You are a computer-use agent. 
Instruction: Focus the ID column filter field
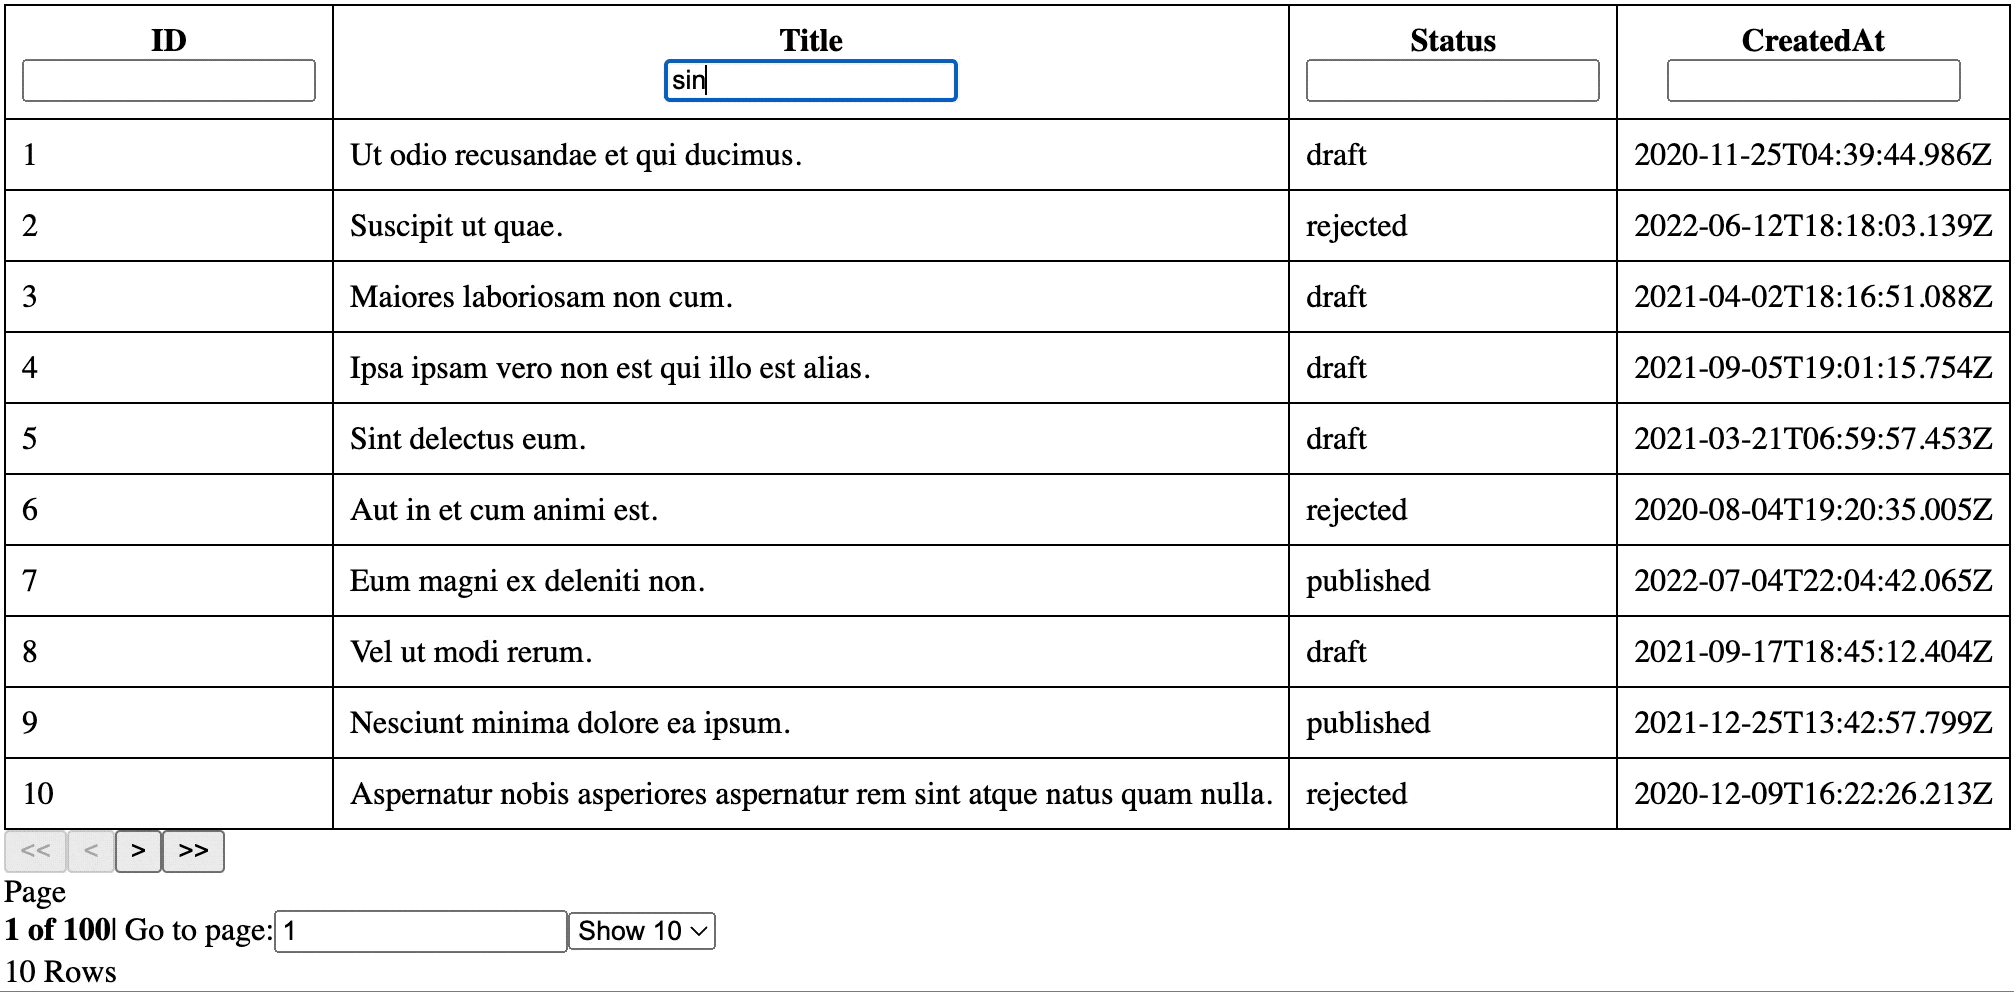click(x=169, y=81)
